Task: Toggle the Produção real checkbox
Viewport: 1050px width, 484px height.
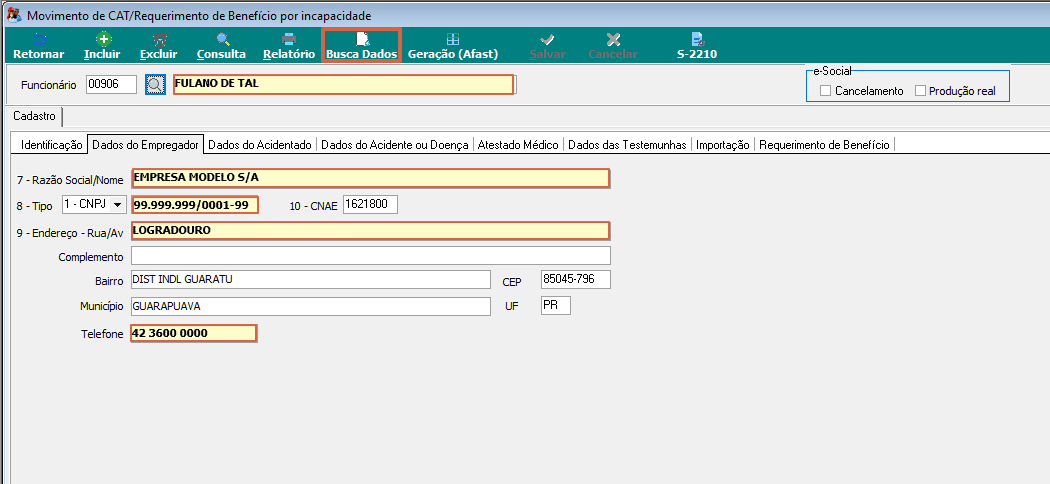Action: [x=920, y=90]
